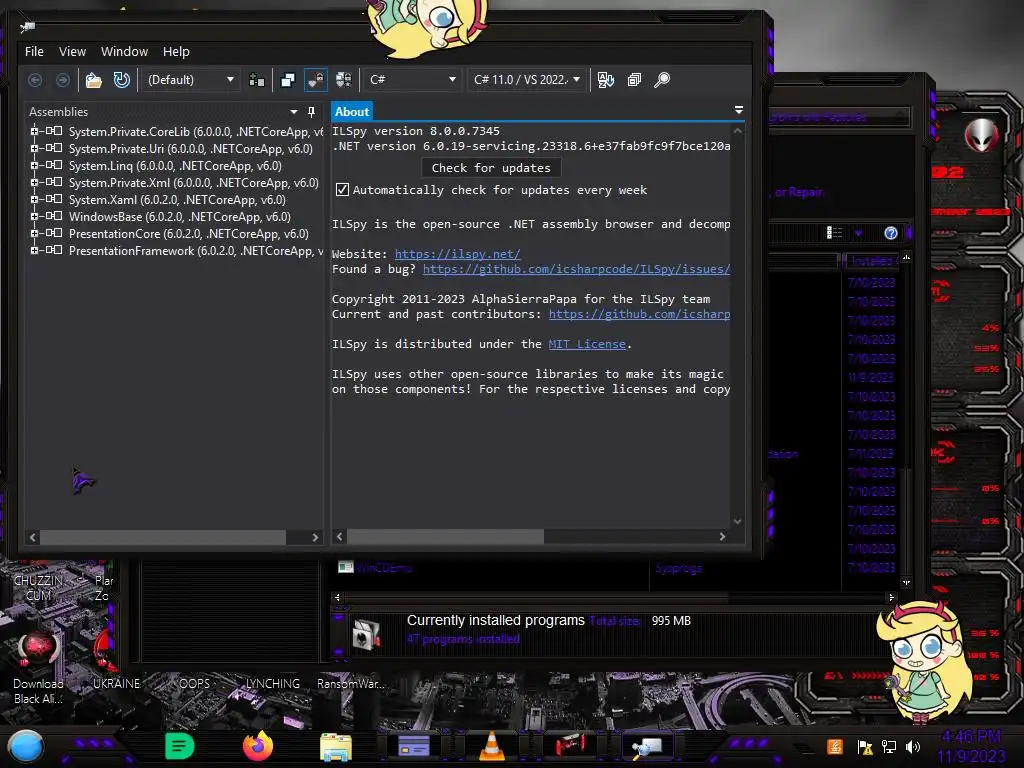Expand the System.Private.Uri node
This screenshot has height=768, width=1024.
coord(34,148)
